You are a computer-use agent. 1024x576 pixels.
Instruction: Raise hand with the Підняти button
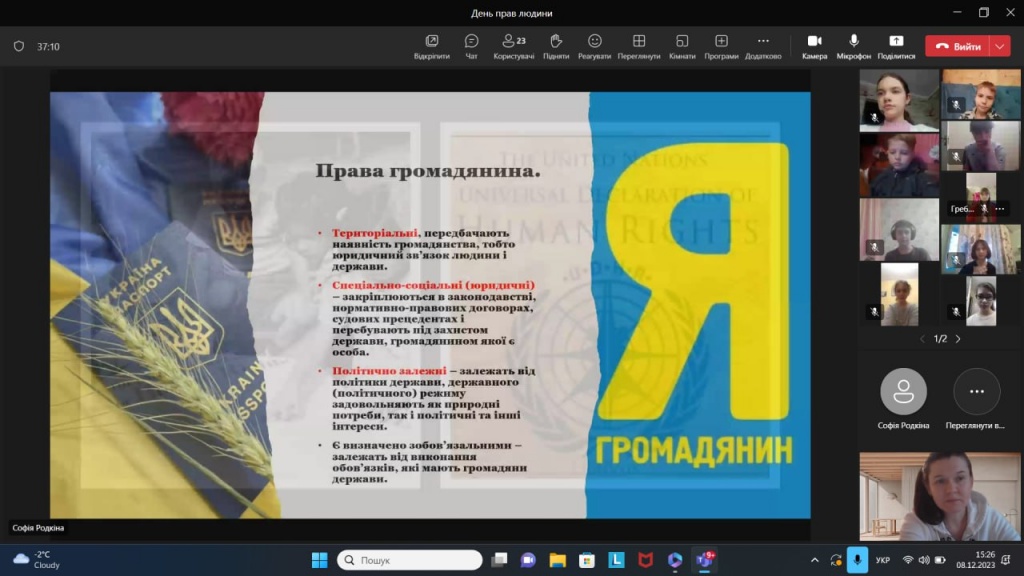(x=556, y=46)
